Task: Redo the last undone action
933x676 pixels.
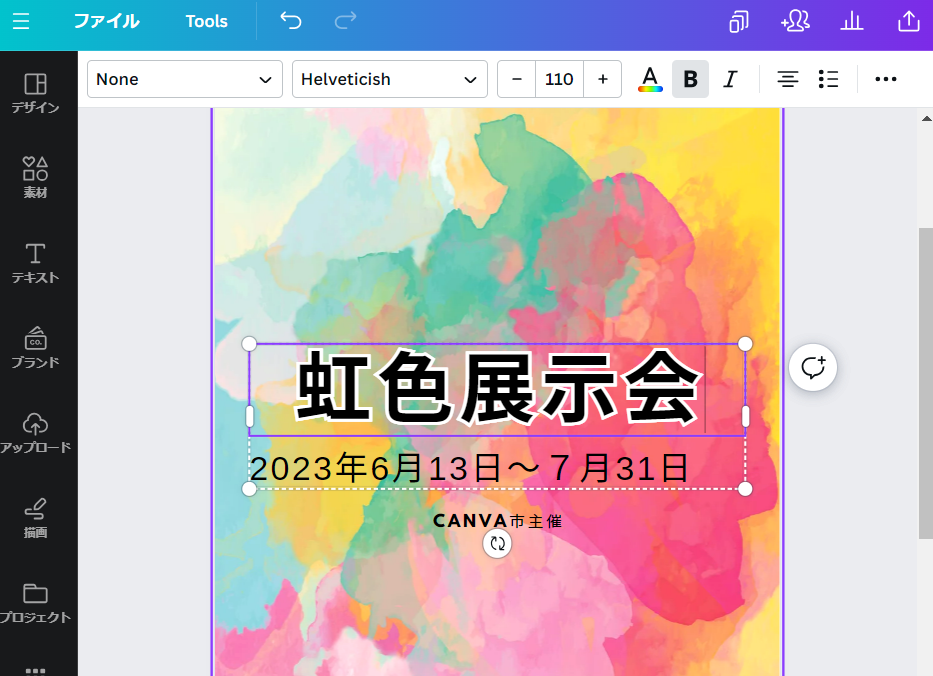Action: pyautogui.click(x=345, y=21)
